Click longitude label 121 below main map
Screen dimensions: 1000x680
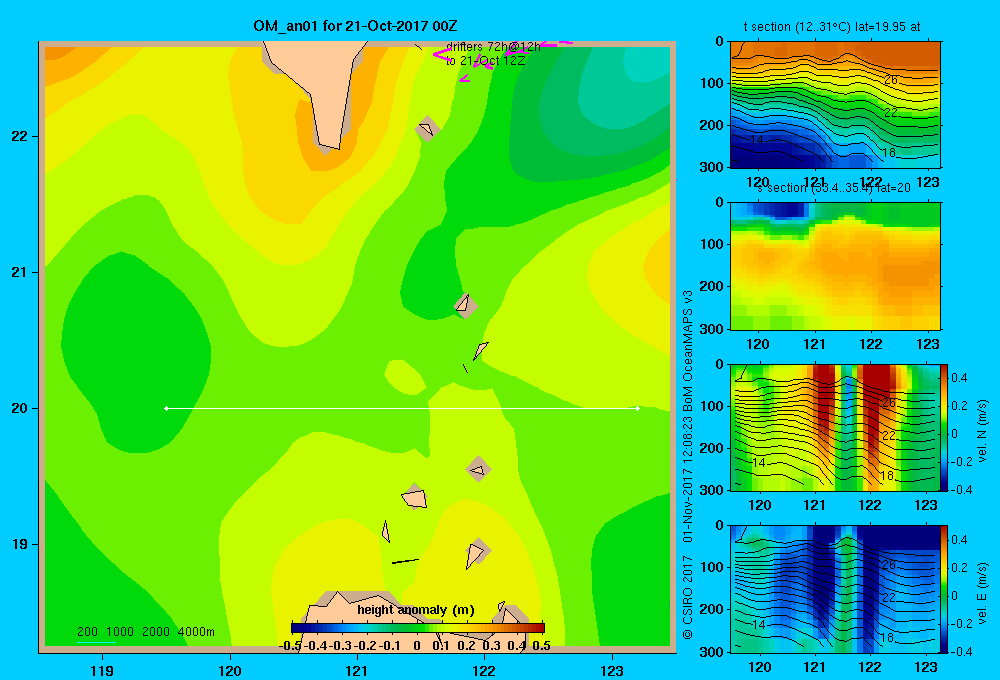(x=357, y=670)
